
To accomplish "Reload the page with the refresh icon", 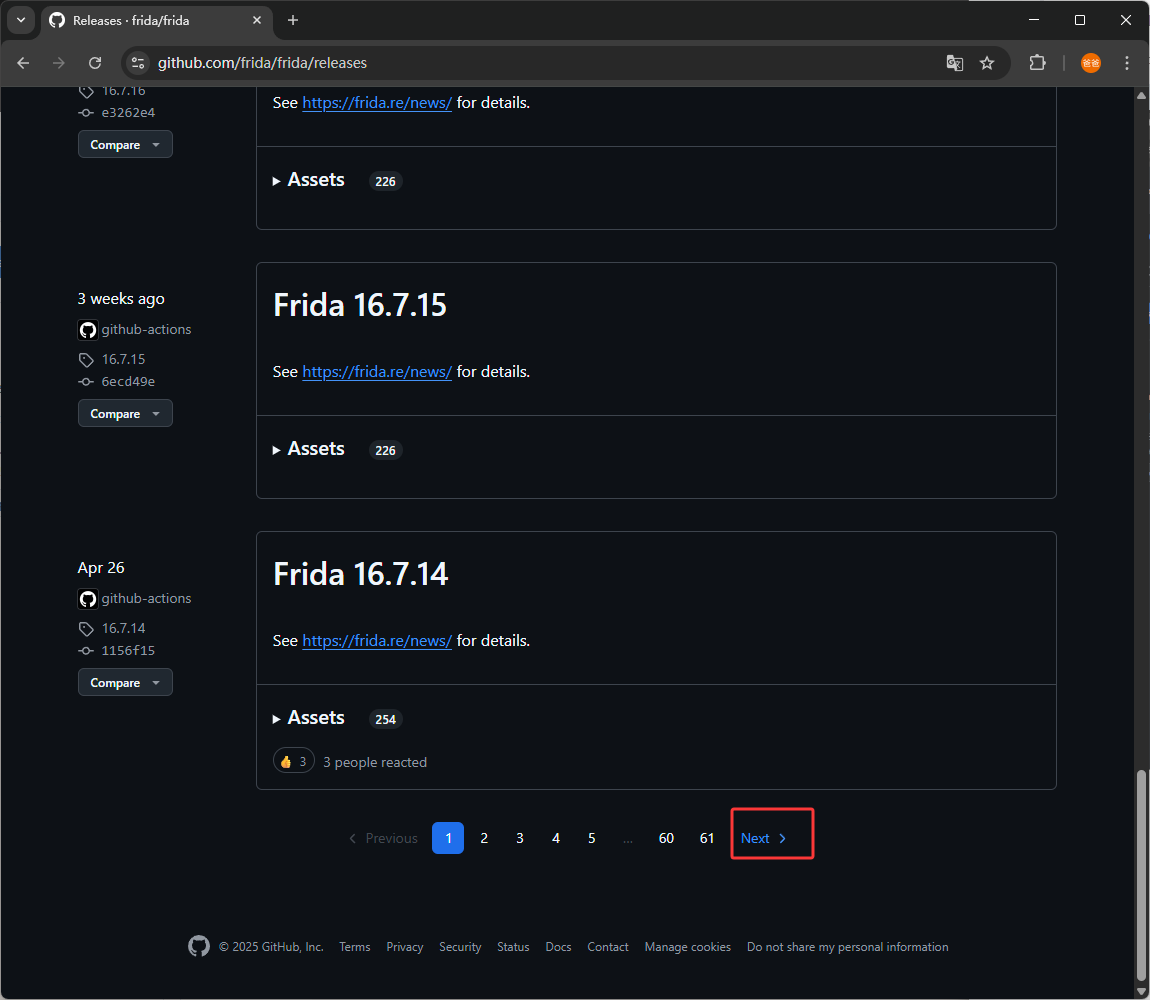I will [x=95, y=63].
